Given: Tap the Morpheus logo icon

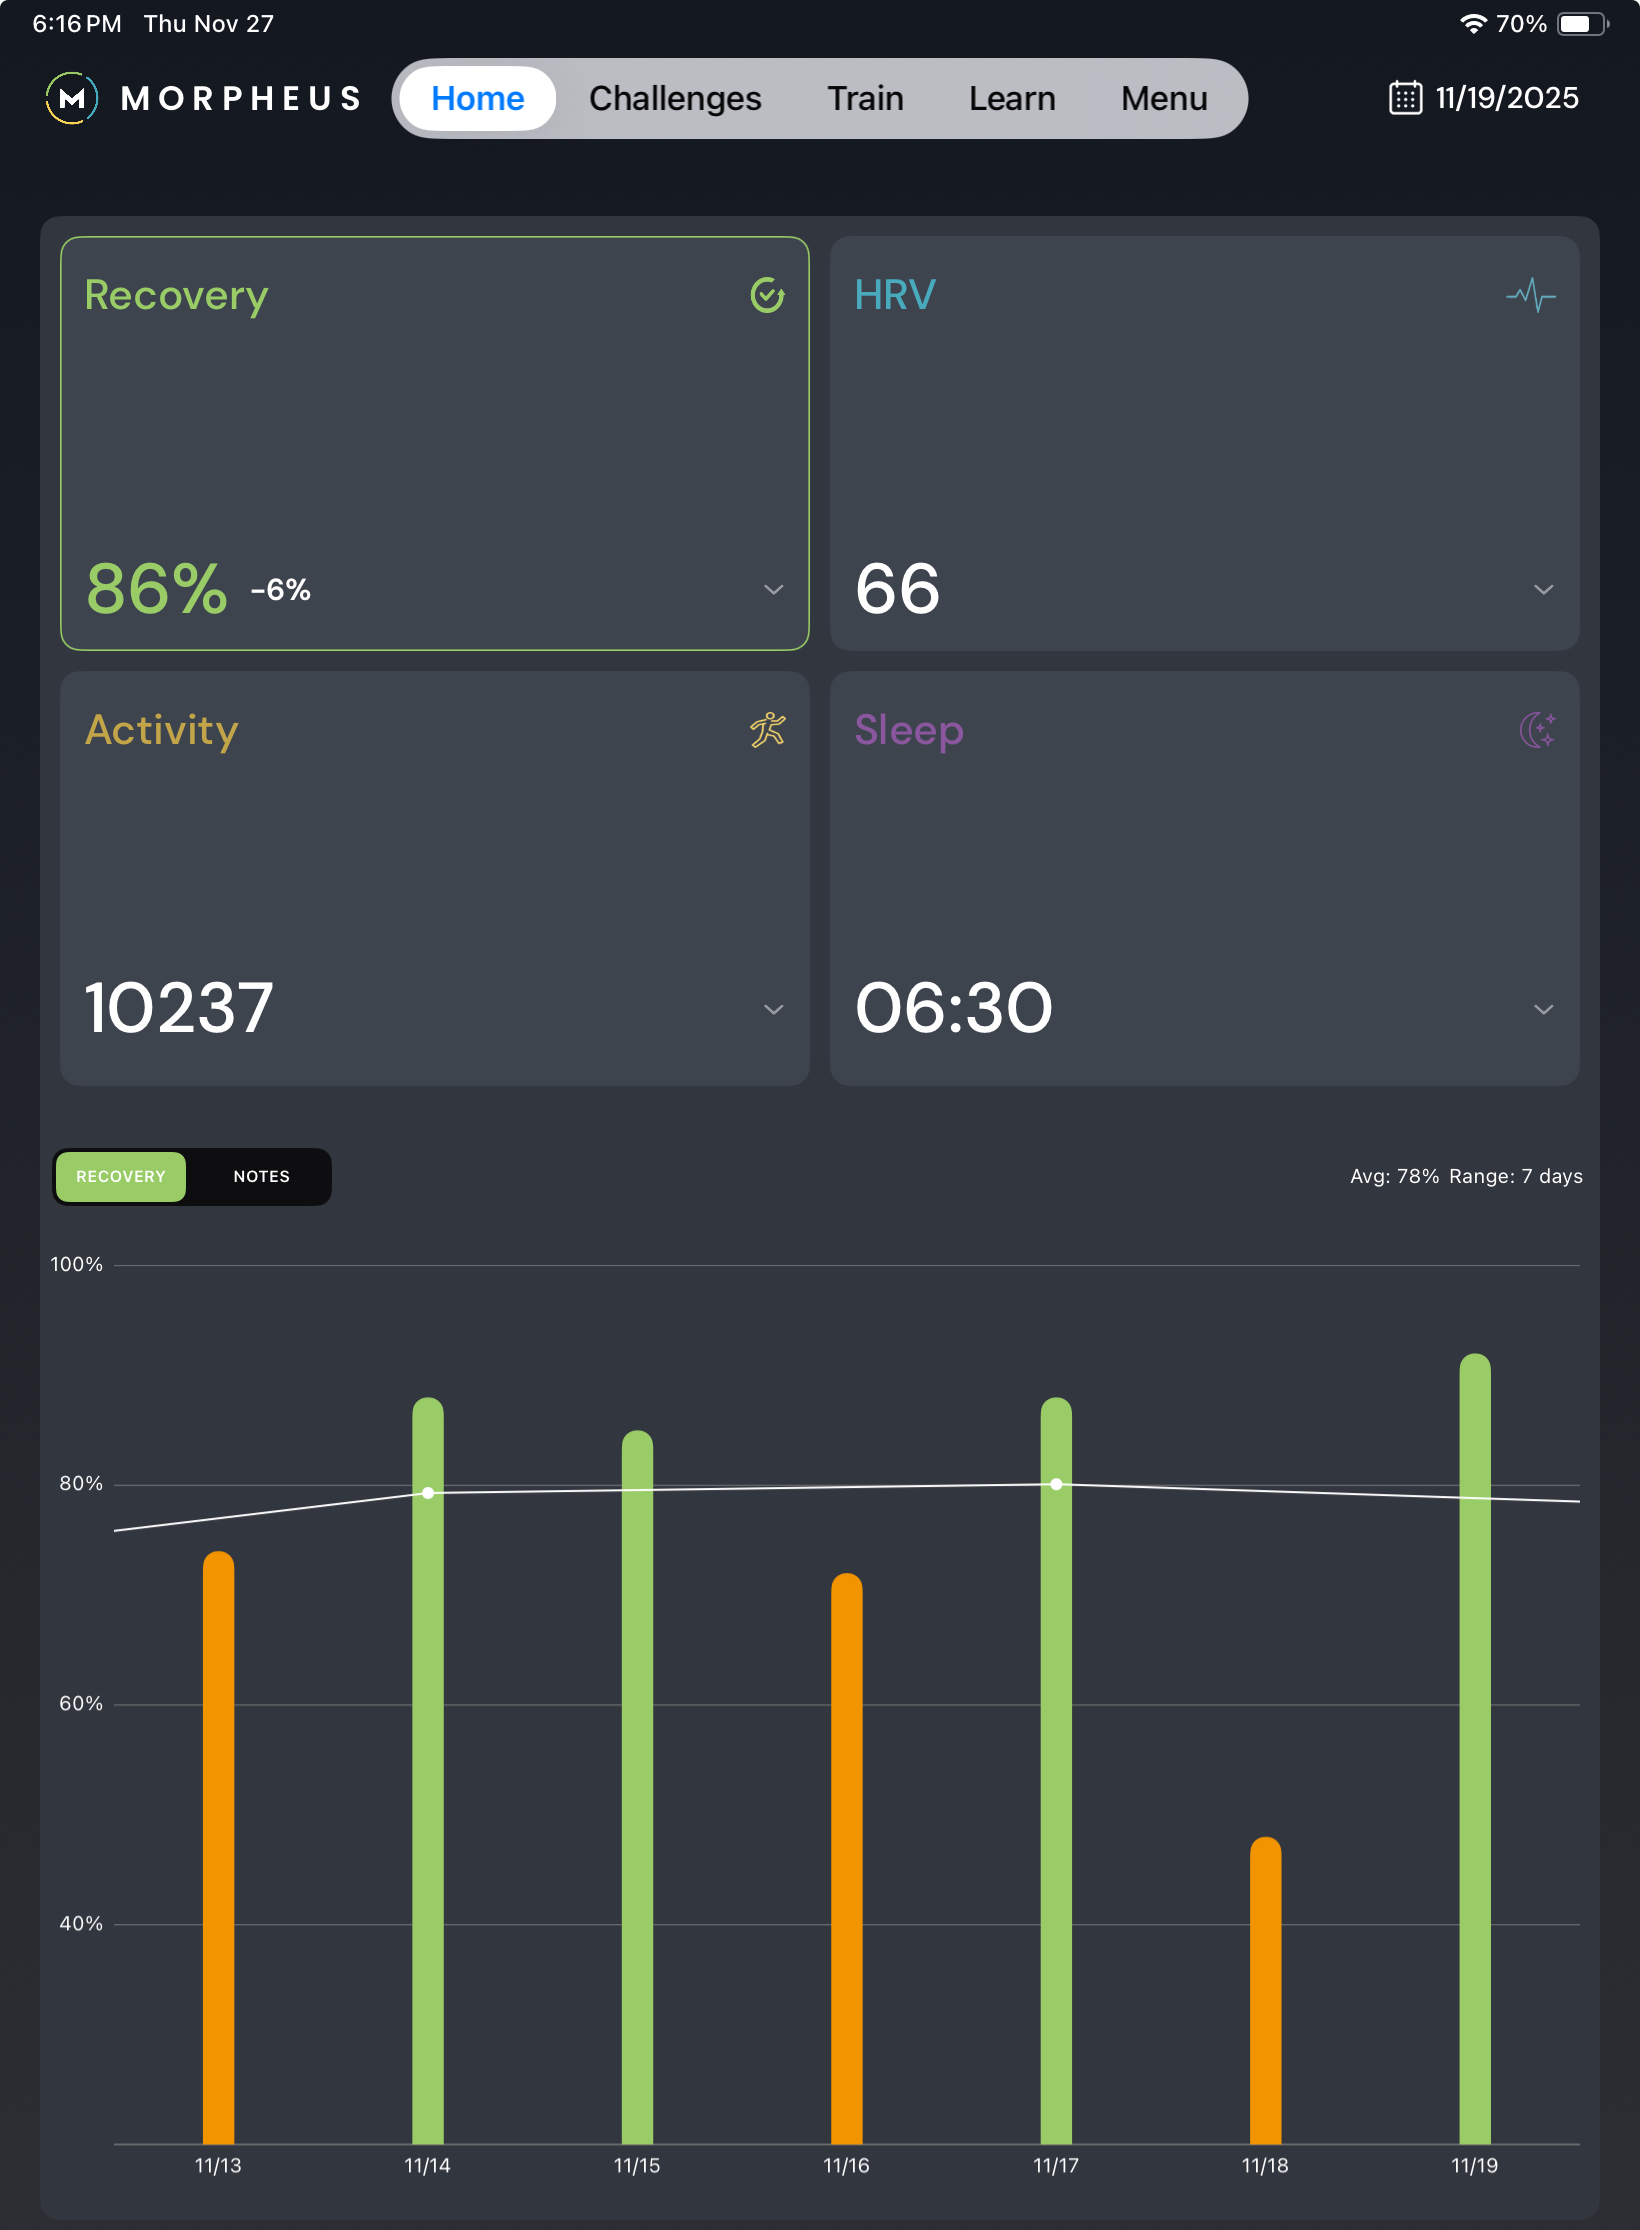Looking at the screenshot, I should (72, 98).
